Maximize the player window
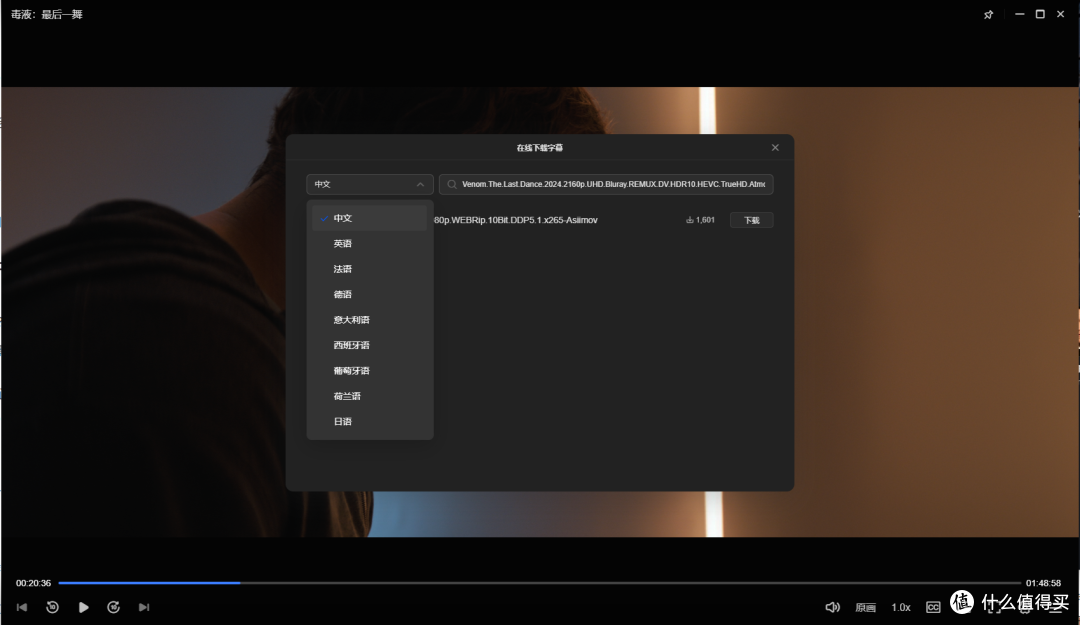This screenshot has height=625, width=1080. tap(1040, 14)
